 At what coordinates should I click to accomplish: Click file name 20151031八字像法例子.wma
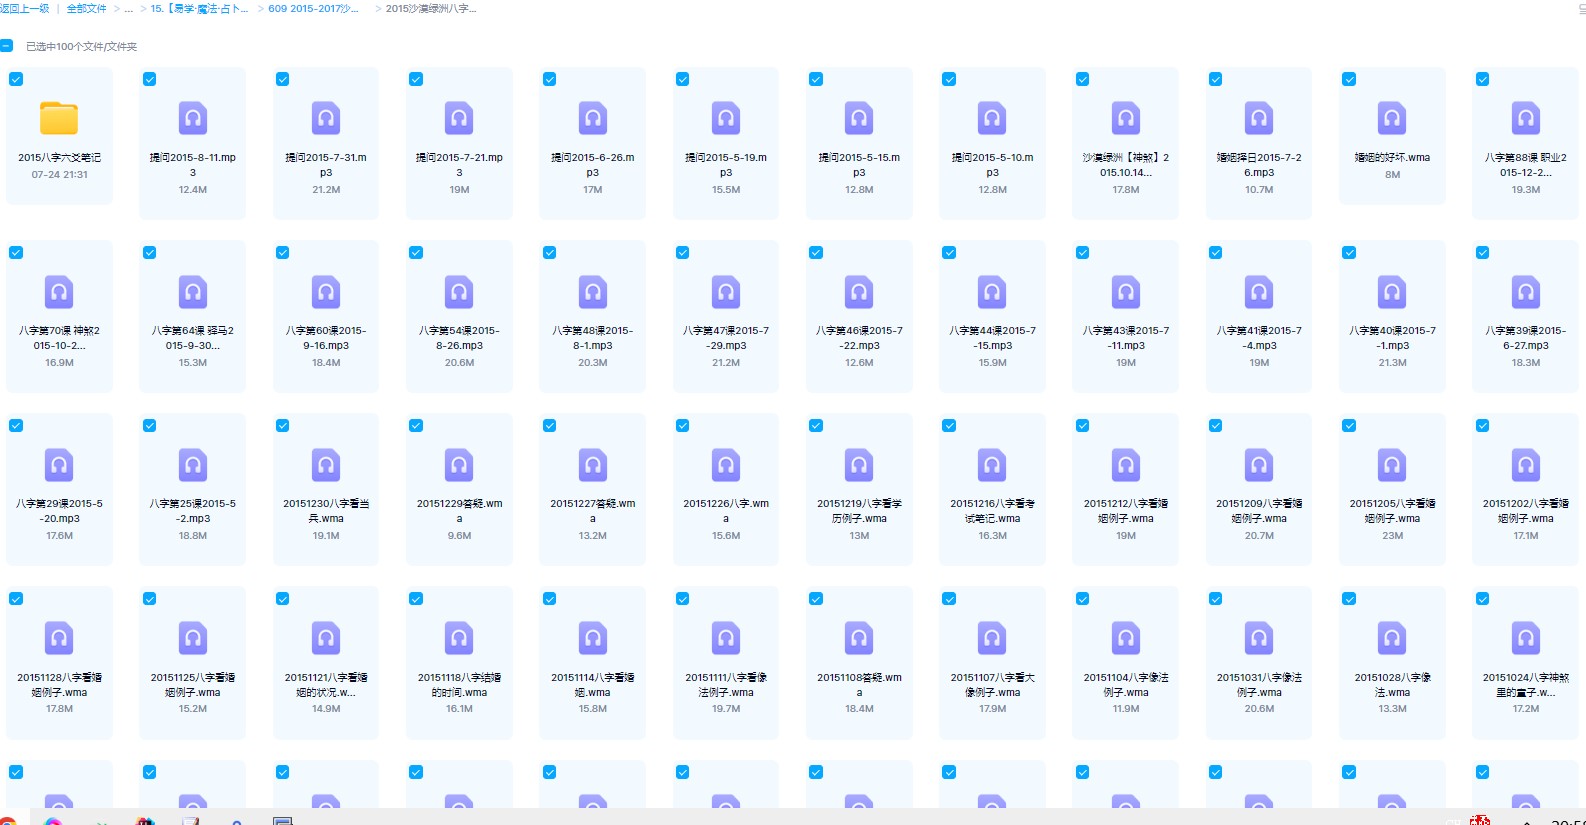(x=1259, y=684)
